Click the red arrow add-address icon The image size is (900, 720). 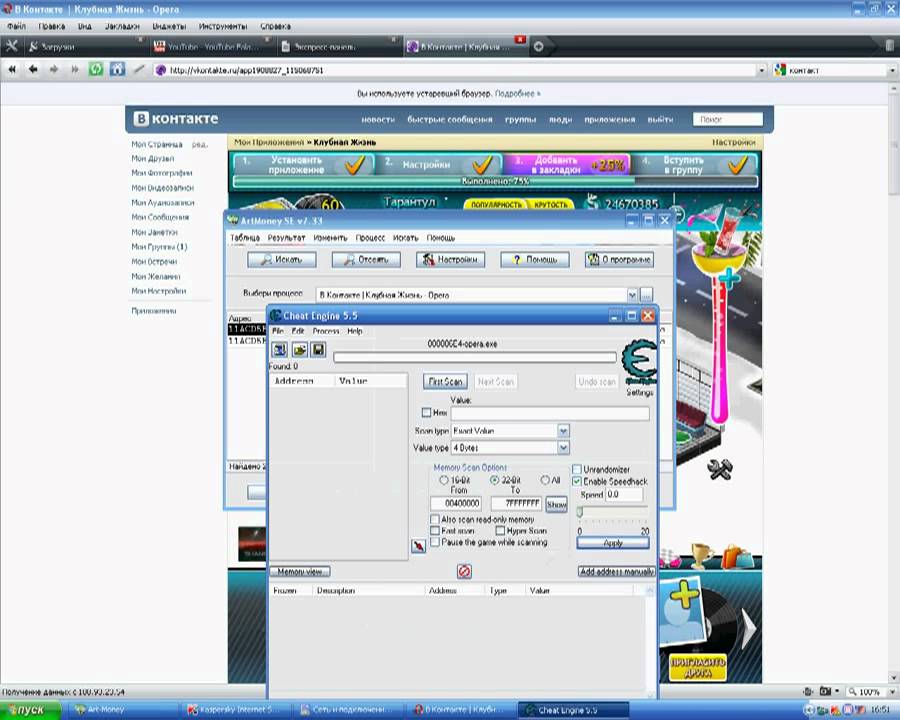(x=418, y=545)
